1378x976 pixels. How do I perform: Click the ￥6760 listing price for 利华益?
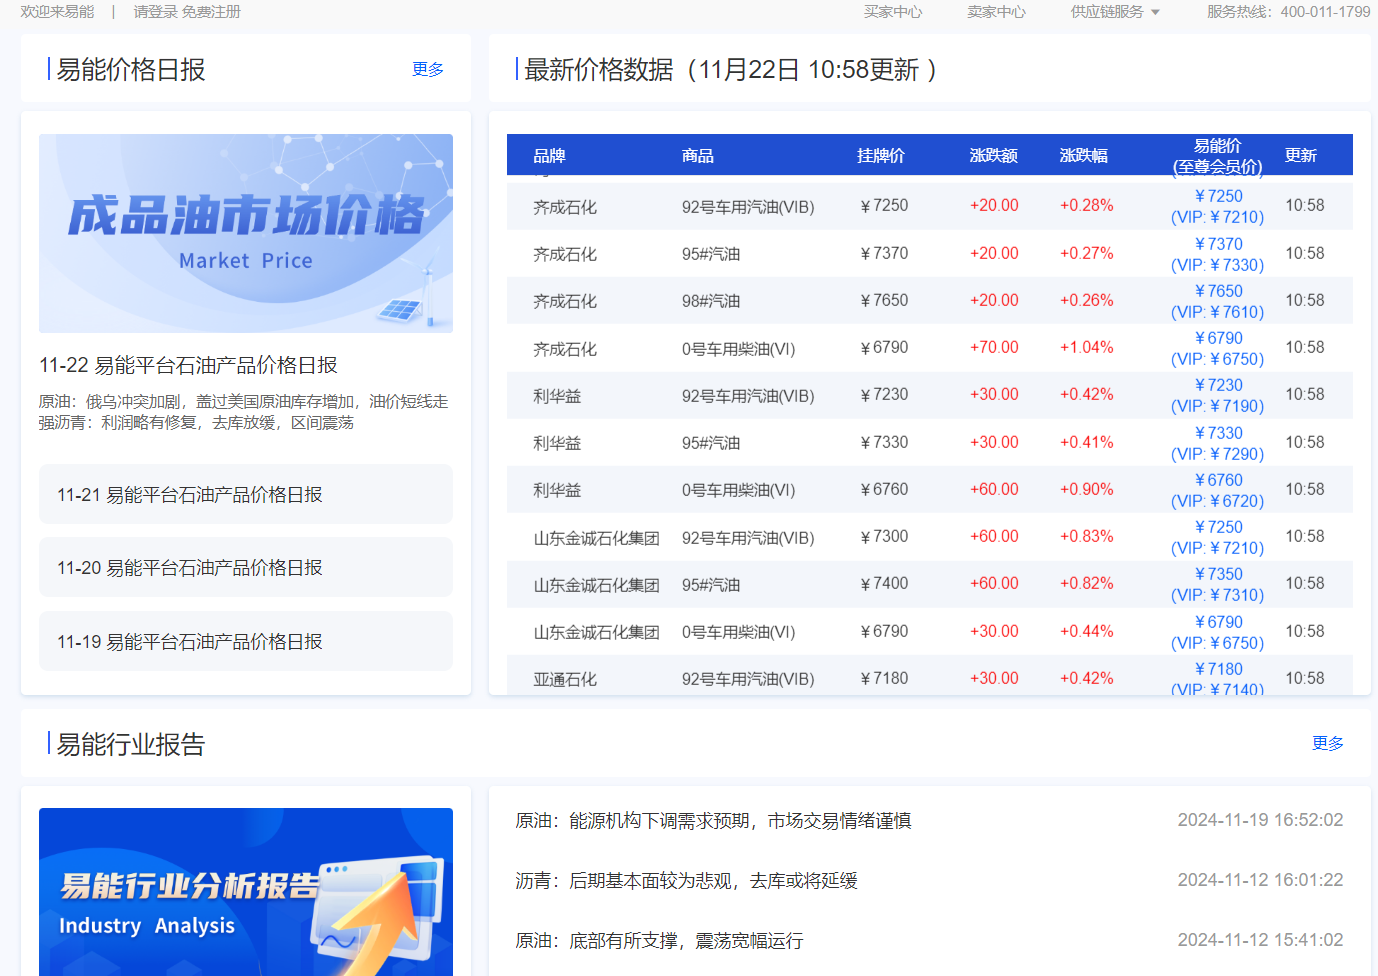tap(884, 489)
